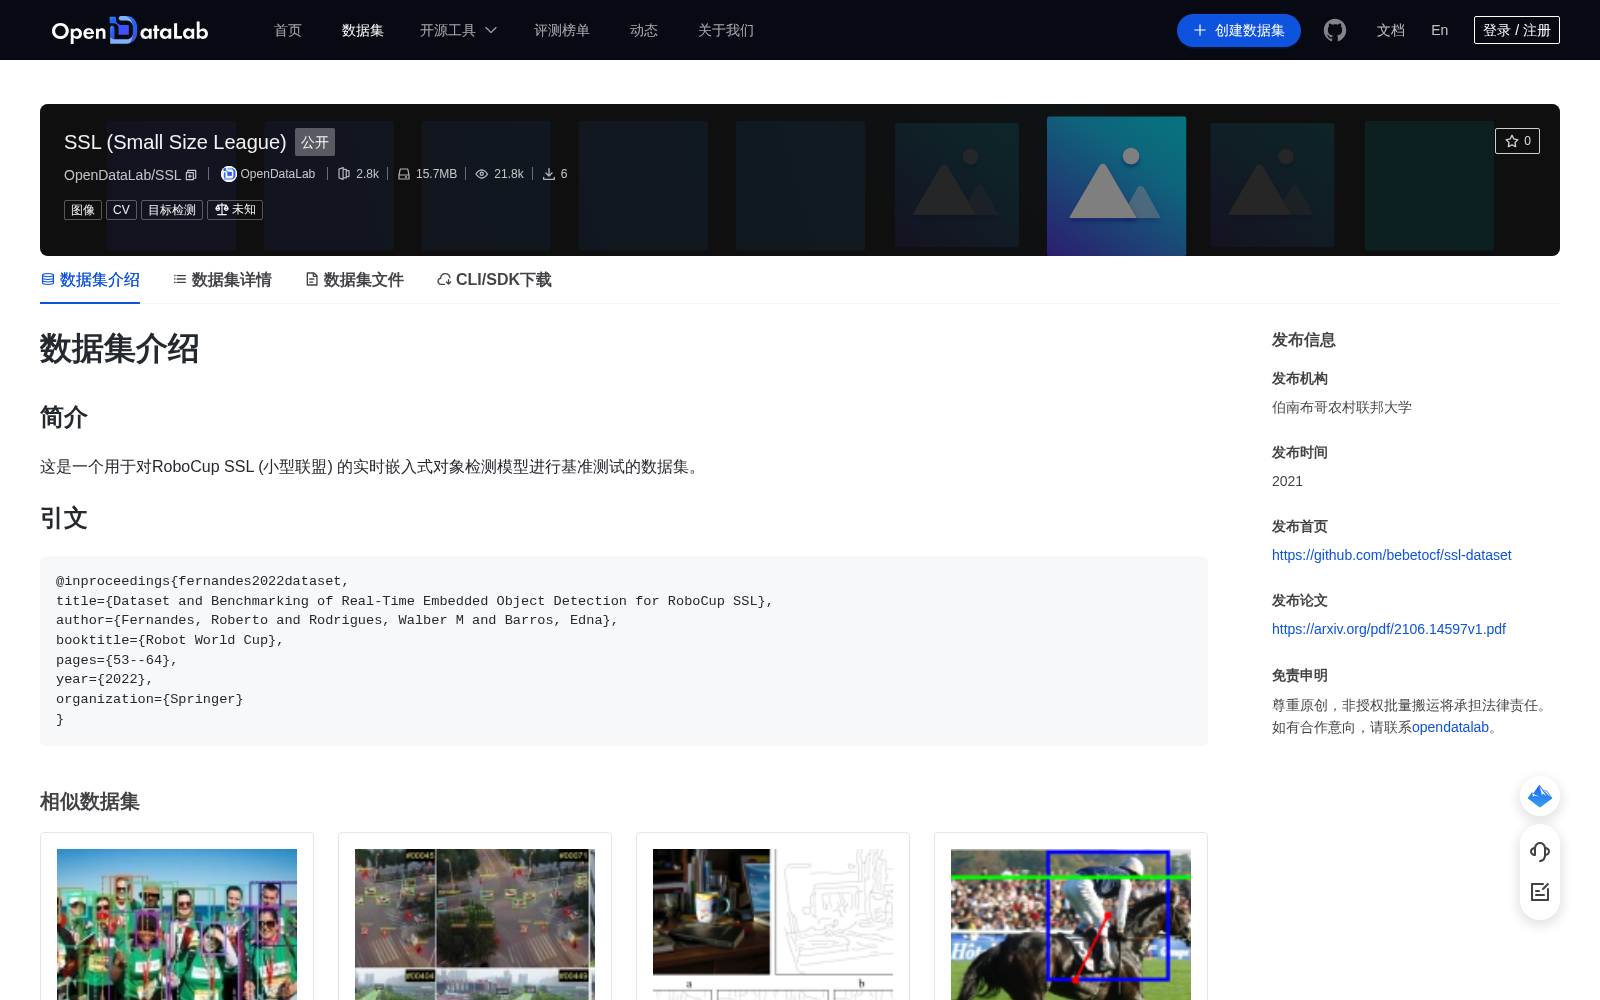
Task: Open the OpenDataLab logo homepage
Action: click(130, 30)
